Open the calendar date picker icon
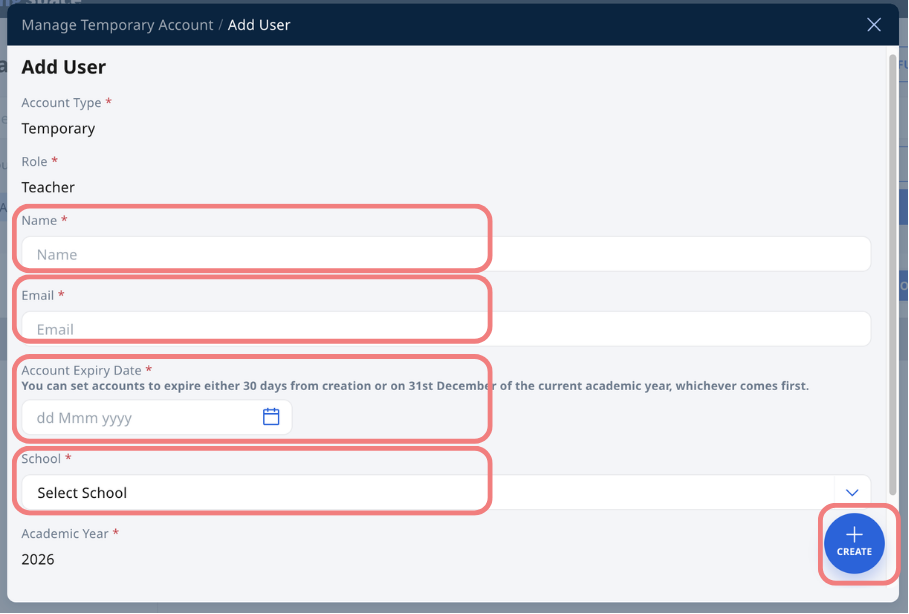This screenshot has height=614, width=909. [271, 417]
